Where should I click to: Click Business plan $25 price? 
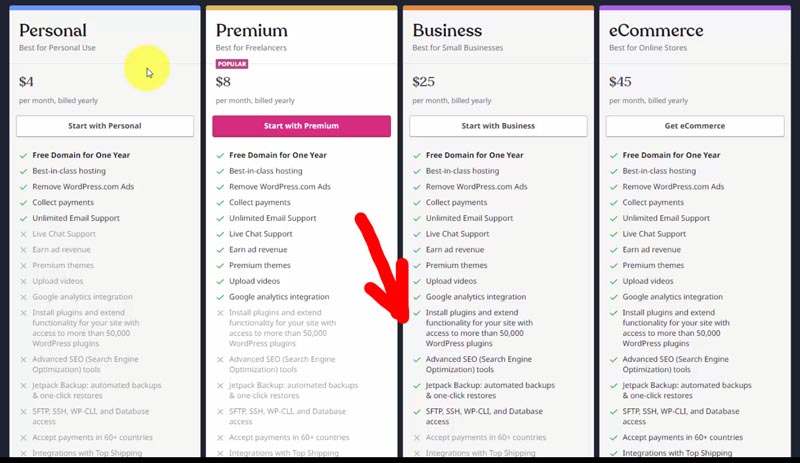click(423, 82)
